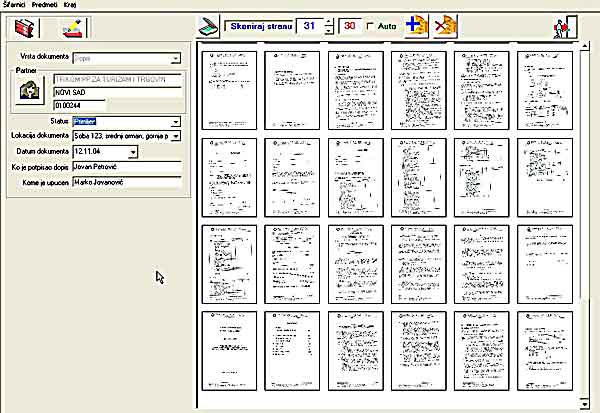Open the Lokacija dokumenta dropdown

[x=175, y=135]
